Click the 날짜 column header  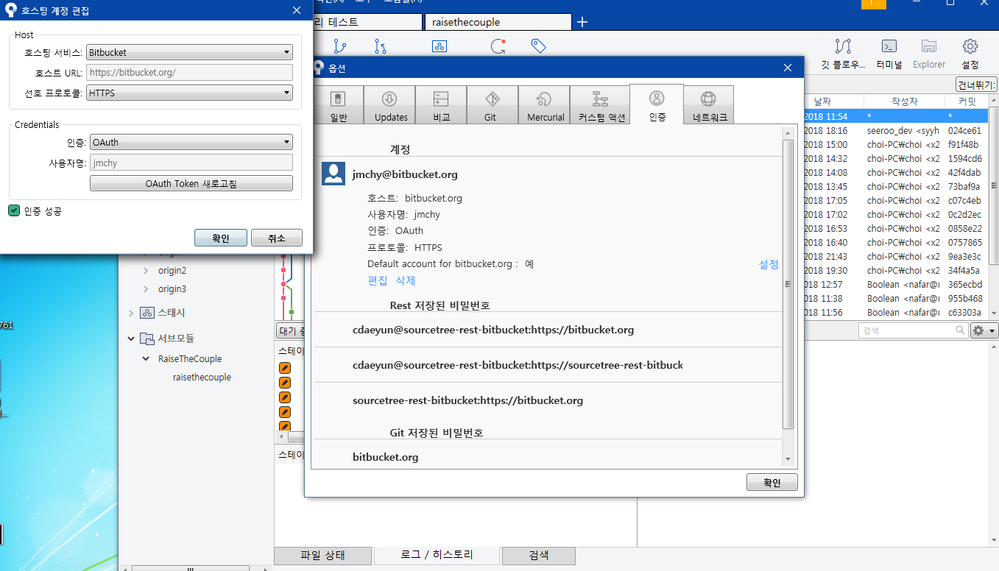click(823, 101)
